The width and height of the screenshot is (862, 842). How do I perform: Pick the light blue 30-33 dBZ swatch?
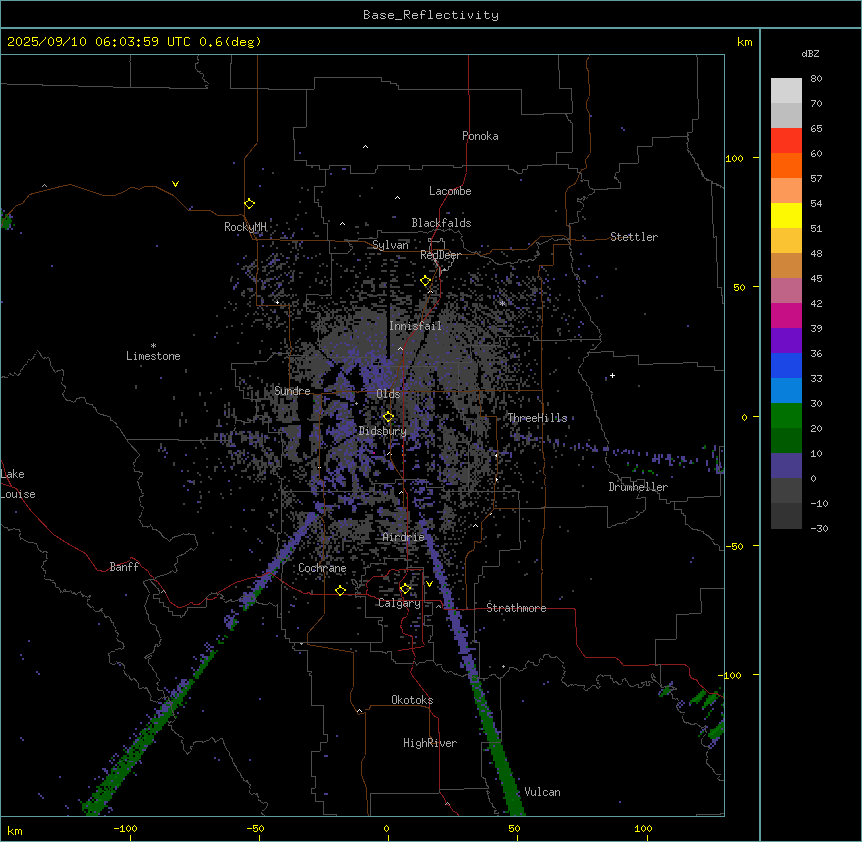coord(786,390)
